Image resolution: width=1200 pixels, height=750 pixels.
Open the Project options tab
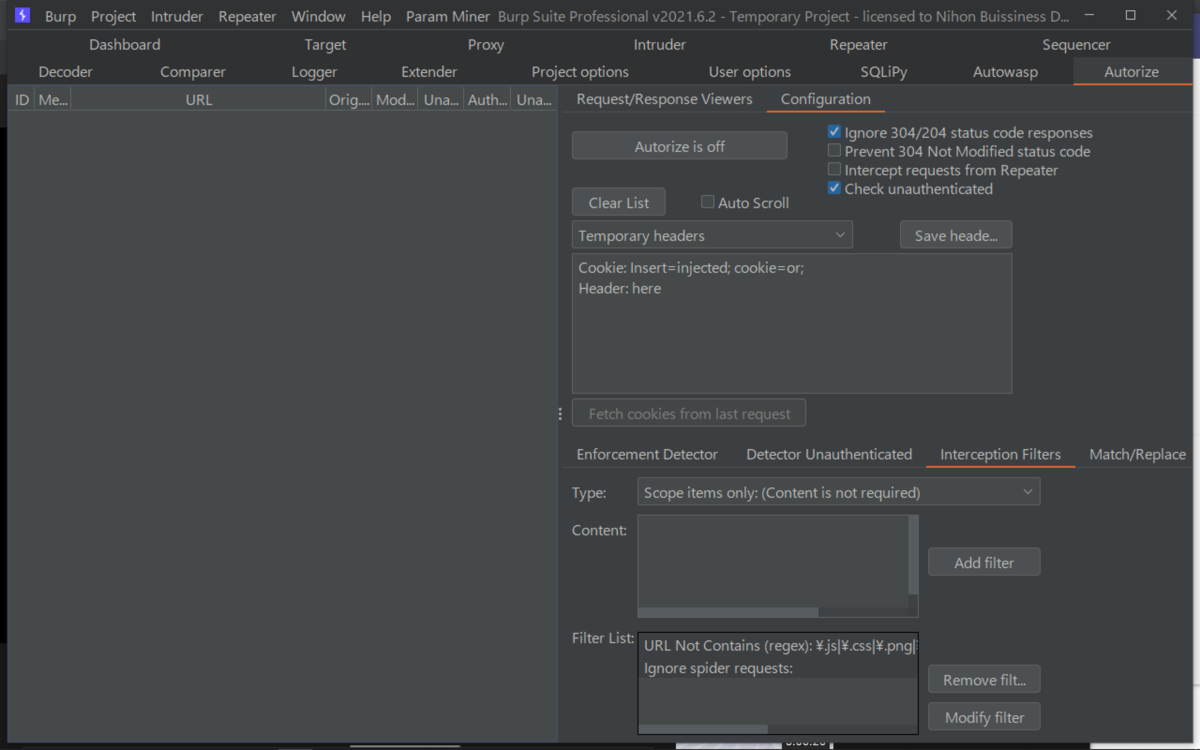coord(580,72)
